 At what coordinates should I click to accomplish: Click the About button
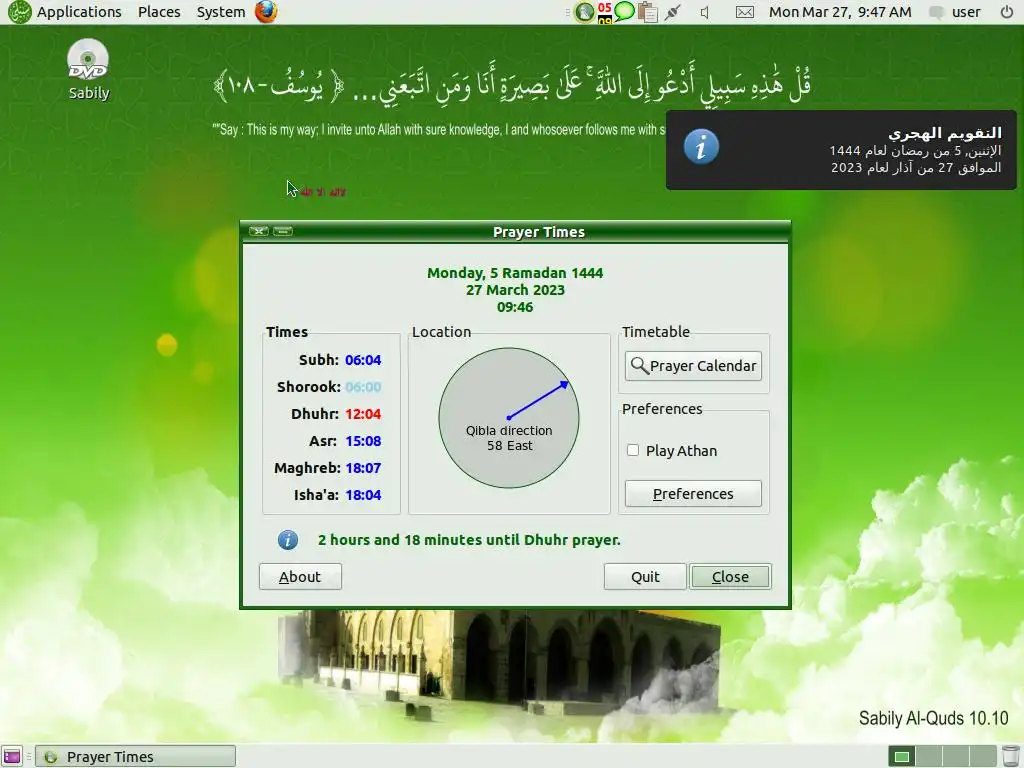pos(300,577)
